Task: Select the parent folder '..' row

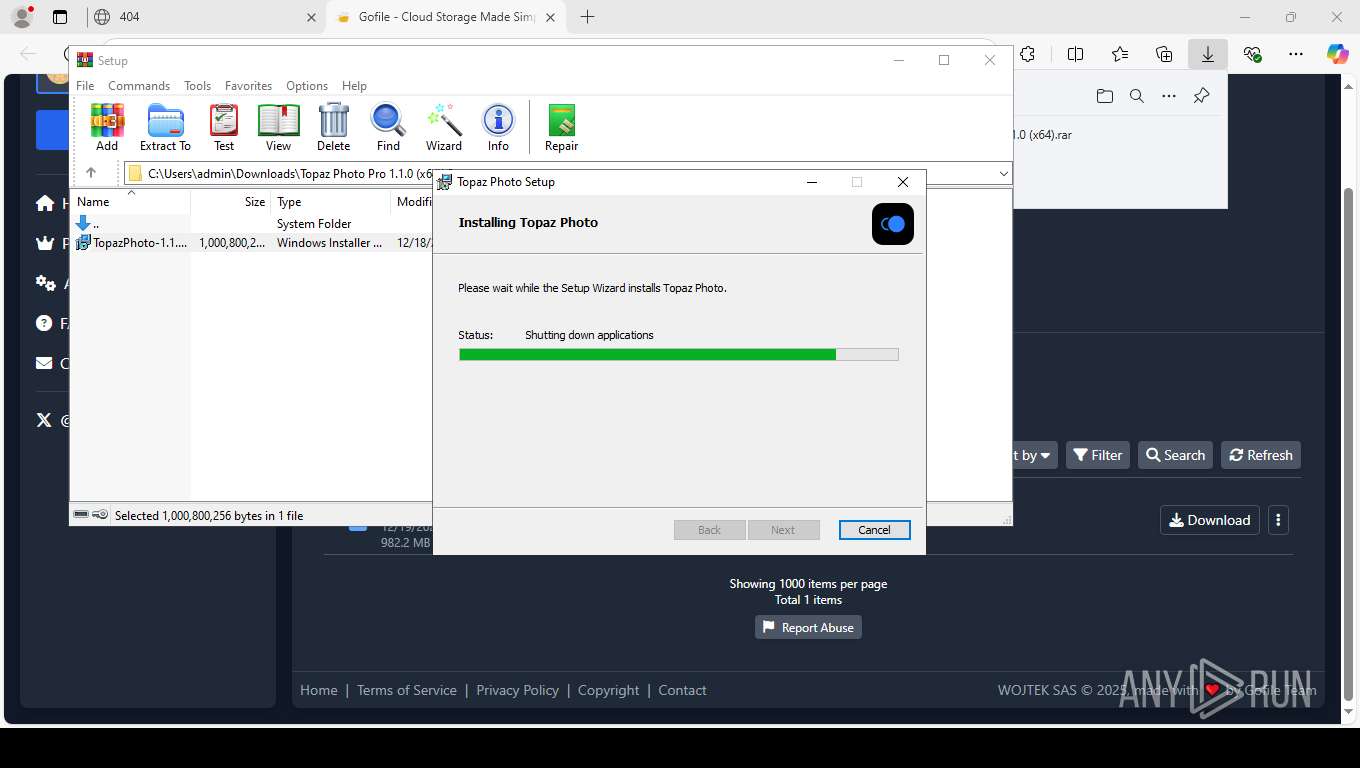Action: coord(250,223)
